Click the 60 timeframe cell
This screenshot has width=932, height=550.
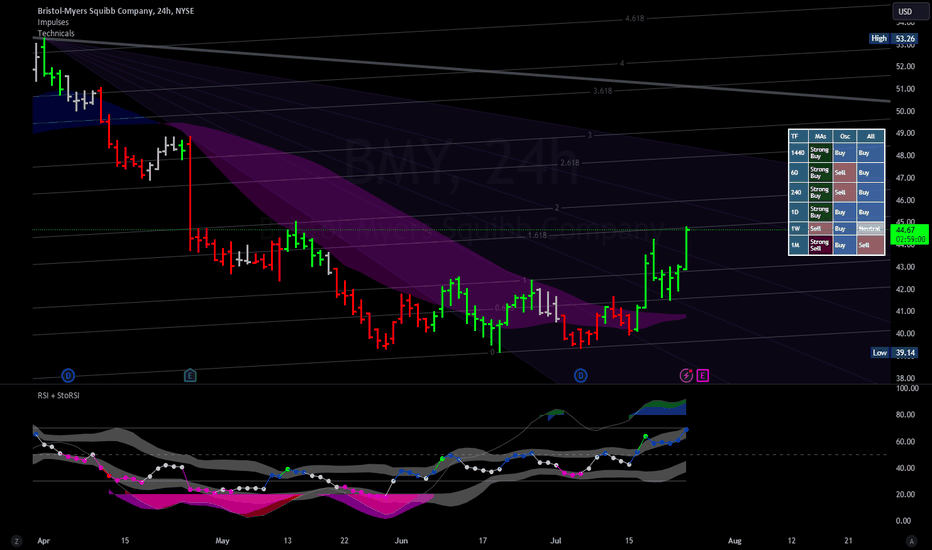coord(798,172)
